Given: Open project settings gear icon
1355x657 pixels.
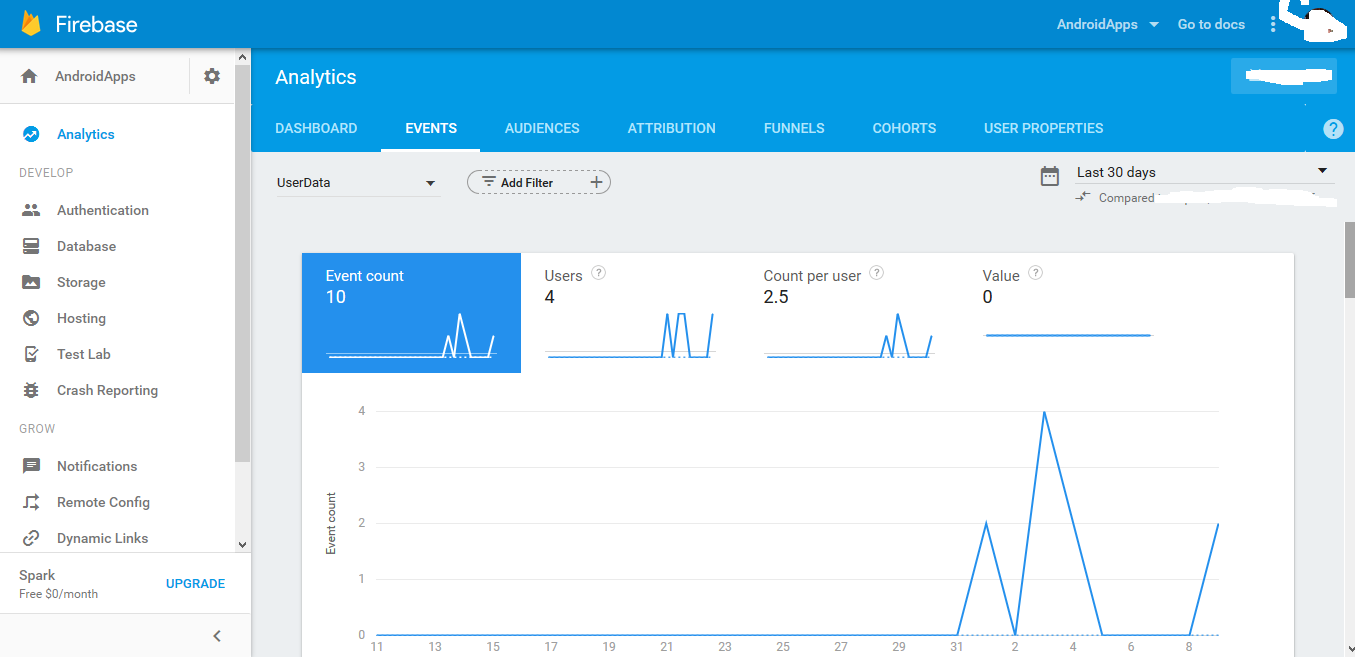Looking at the screenshot, I should 212,76.
